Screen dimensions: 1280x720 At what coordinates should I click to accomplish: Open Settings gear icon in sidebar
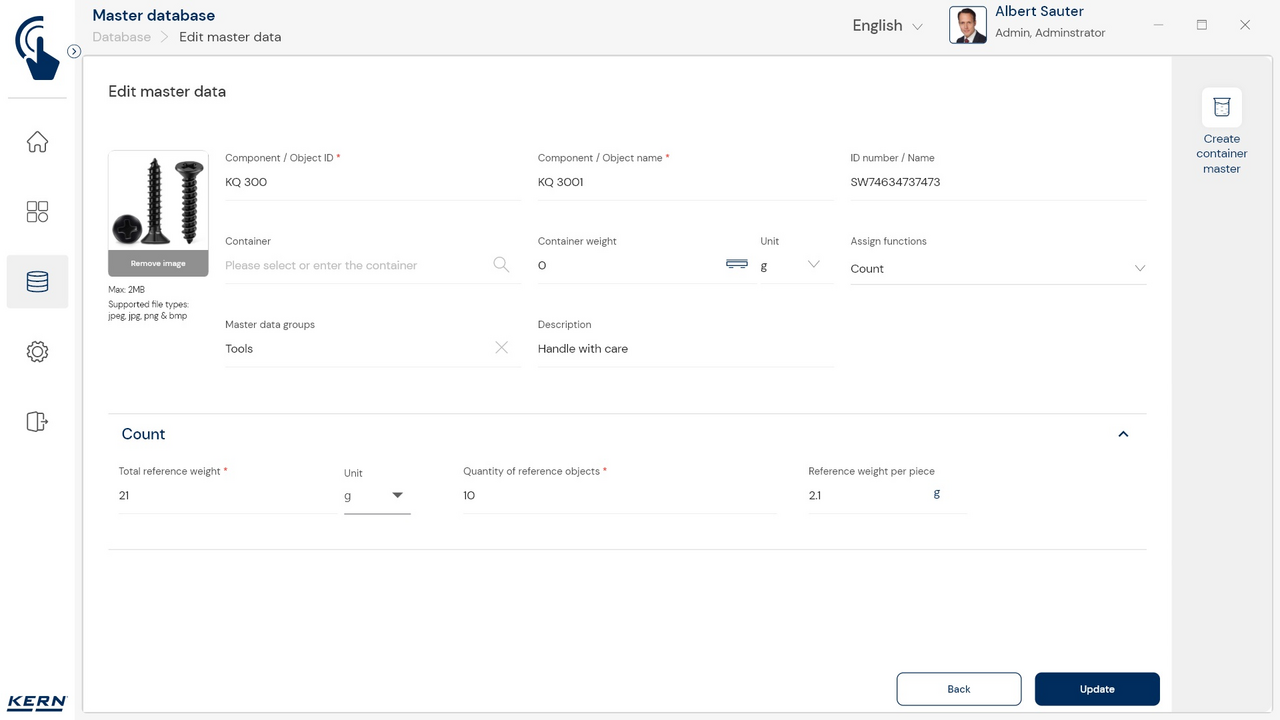(x=37, y=352)
